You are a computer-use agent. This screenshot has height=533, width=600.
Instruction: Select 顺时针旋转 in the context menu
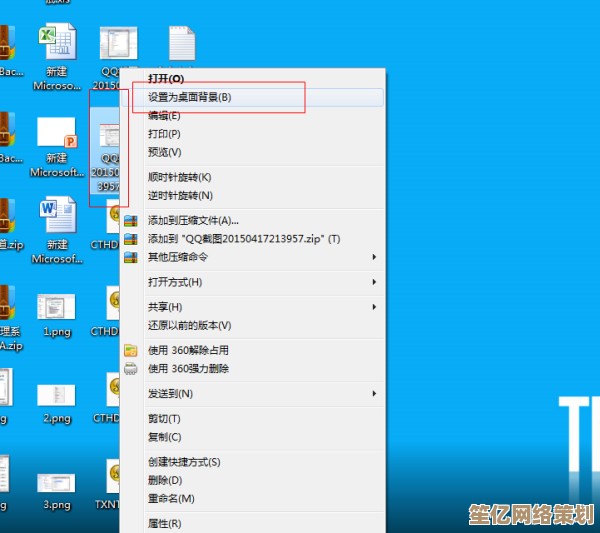pos(180,177)
